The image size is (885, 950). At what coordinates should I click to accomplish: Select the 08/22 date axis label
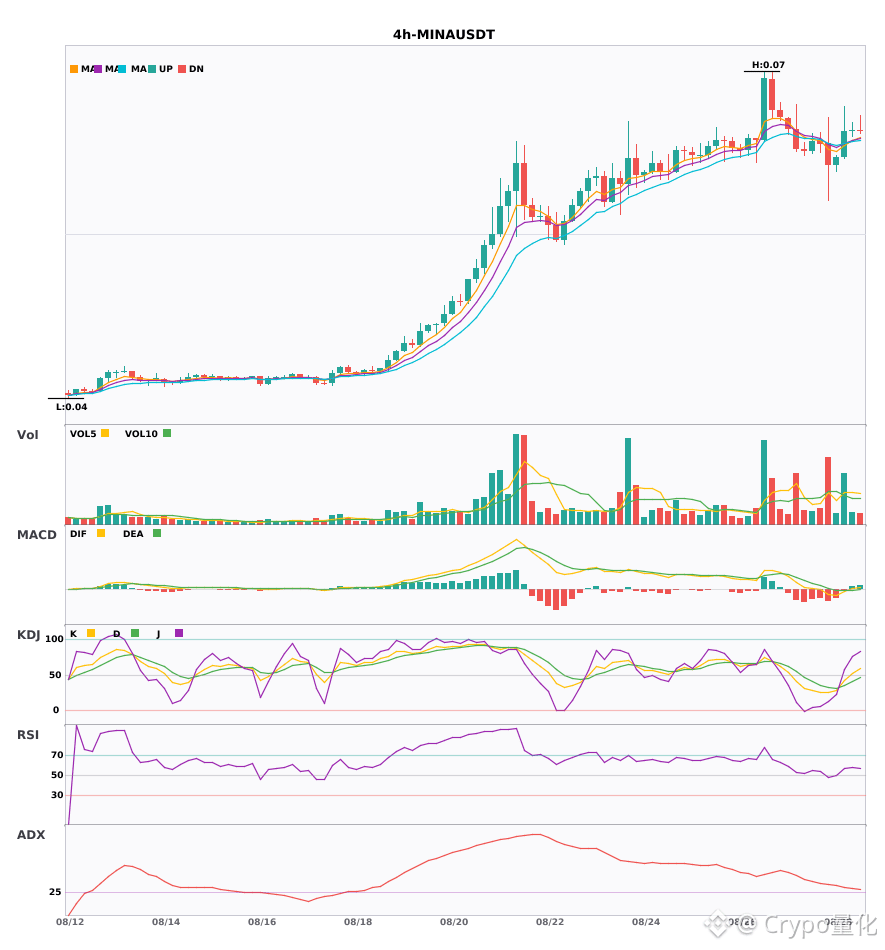[550, 922]
